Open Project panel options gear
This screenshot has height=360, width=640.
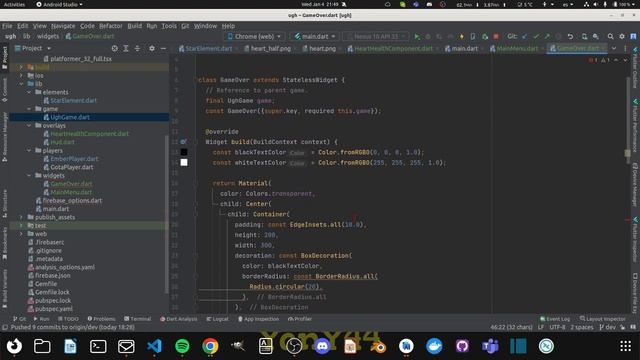coord(152,48)
